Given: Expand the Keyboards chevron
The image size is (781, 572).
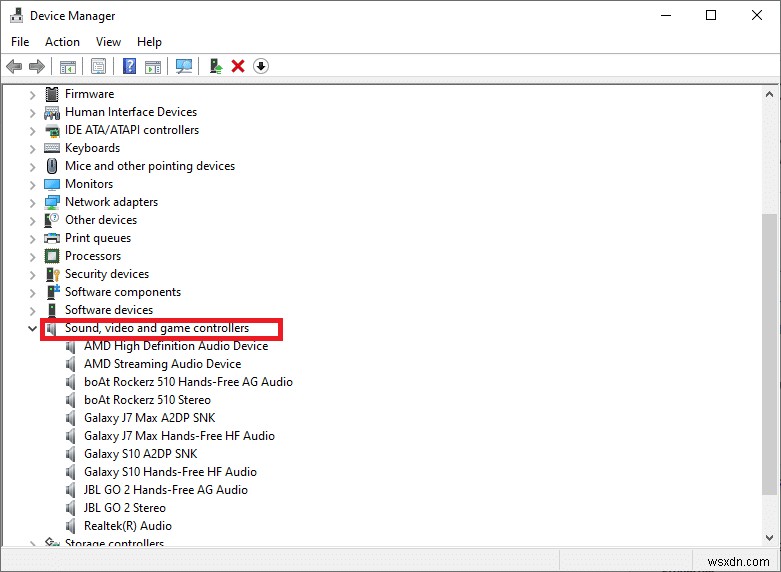Looking at the screenshot, I should (32, 149).
